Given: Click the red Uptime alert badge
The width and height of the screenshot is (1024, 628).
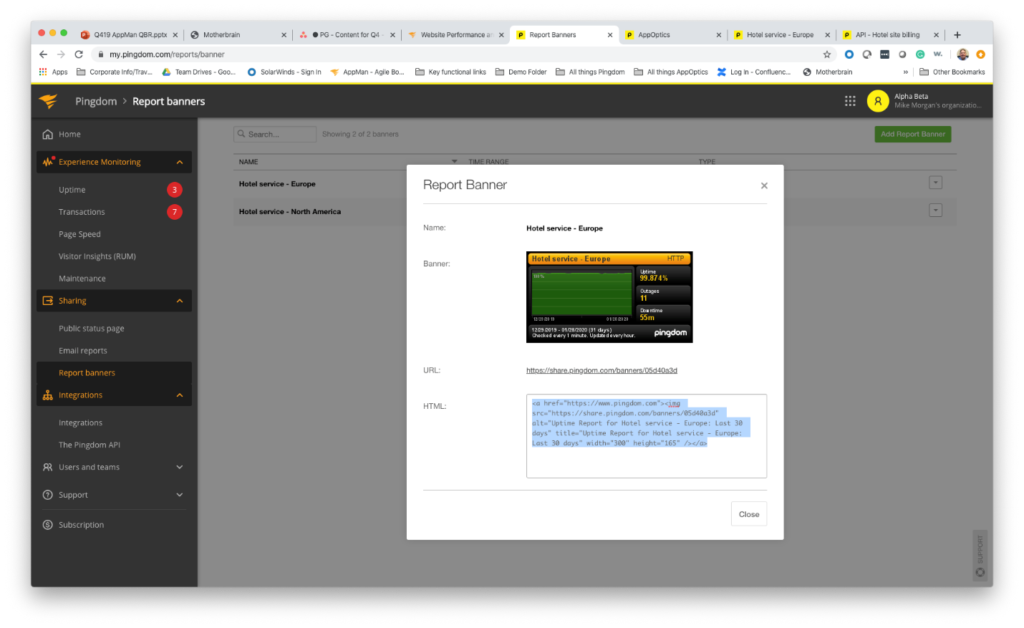Looking at the screenshot, I should pyautogui.click(x=174, y=190).
